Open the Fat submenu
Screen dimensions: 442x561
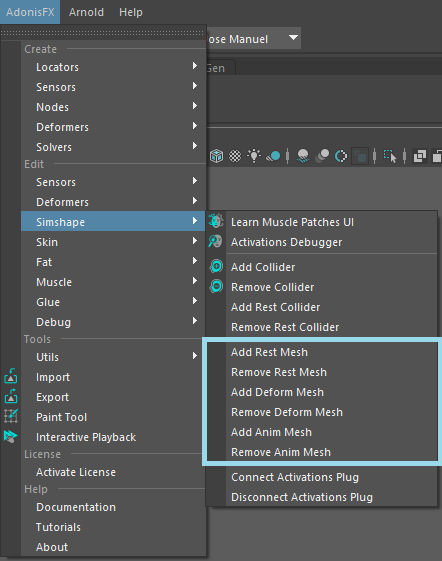coord(113,262)
